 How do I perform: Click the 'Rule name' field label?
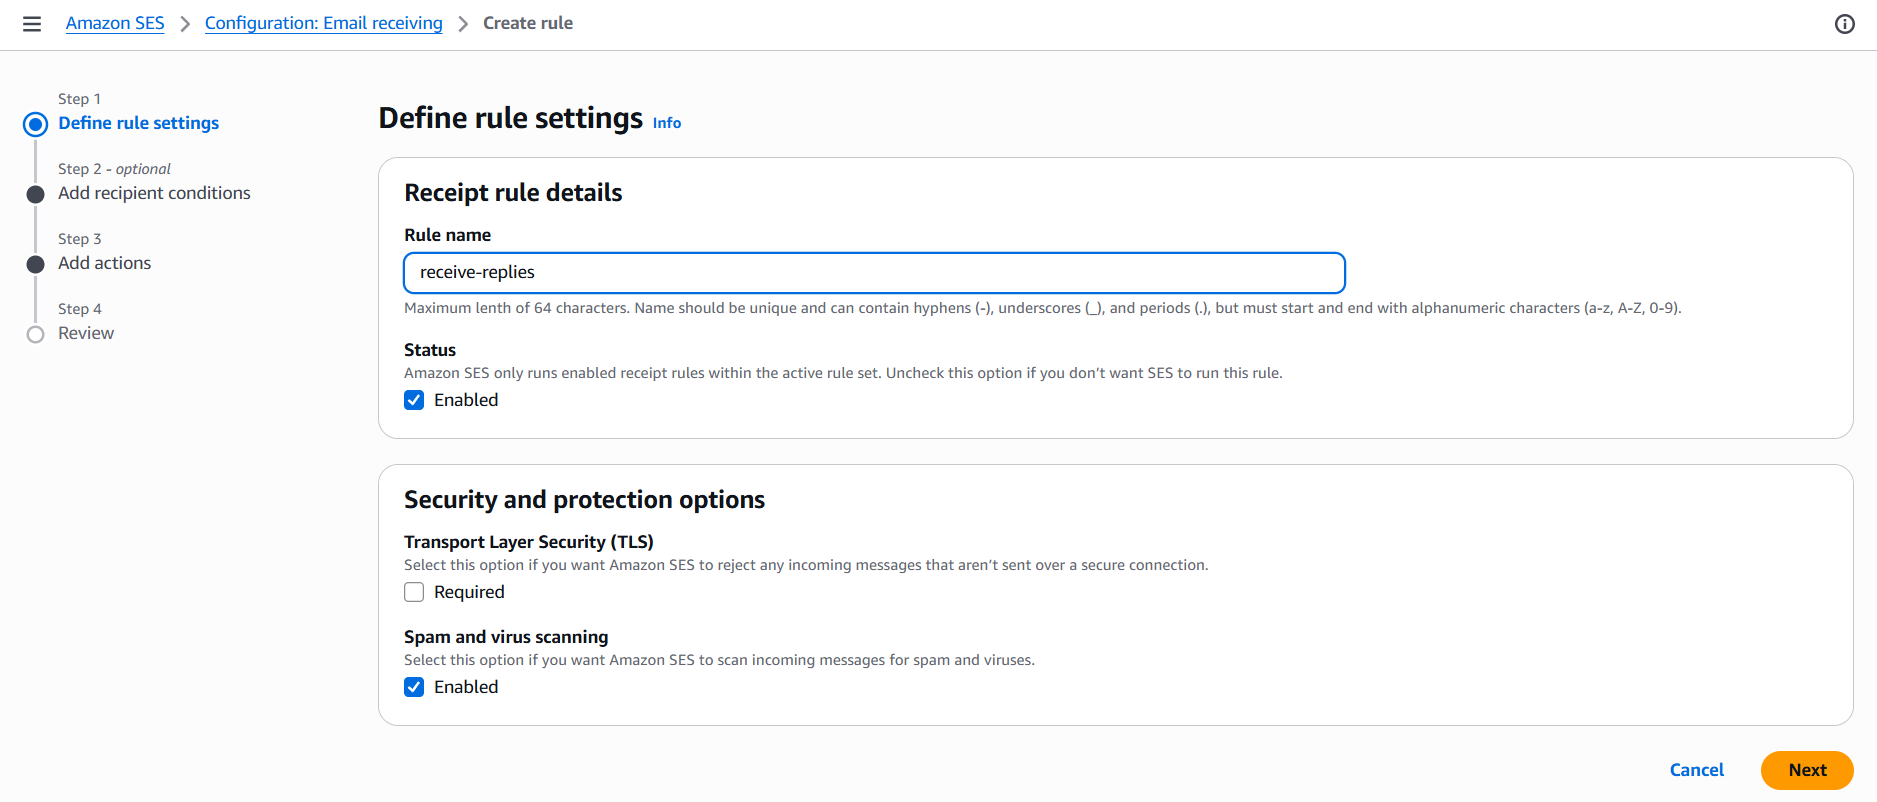[x=447, y=235]
